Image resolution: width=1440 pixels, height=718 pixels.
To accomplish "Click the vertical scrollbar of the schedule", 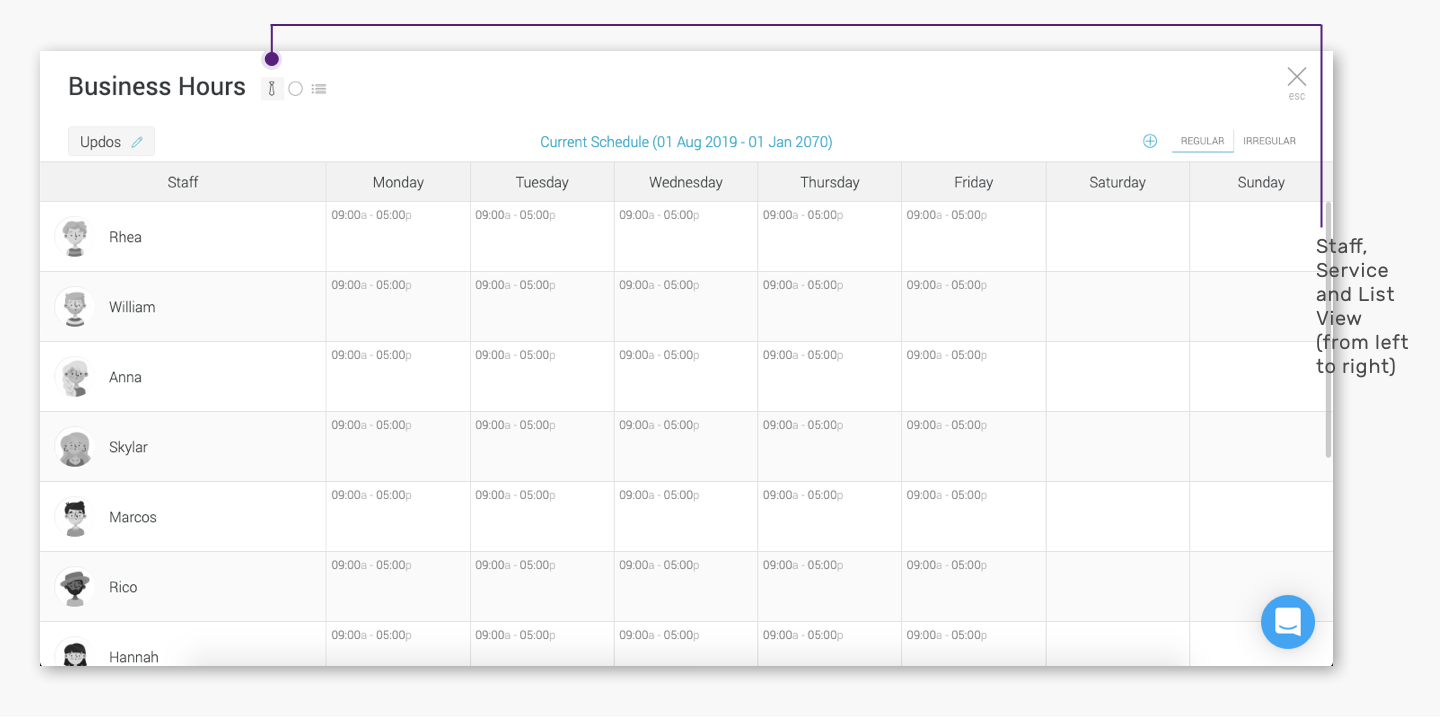I will (x=1328, y=330).
